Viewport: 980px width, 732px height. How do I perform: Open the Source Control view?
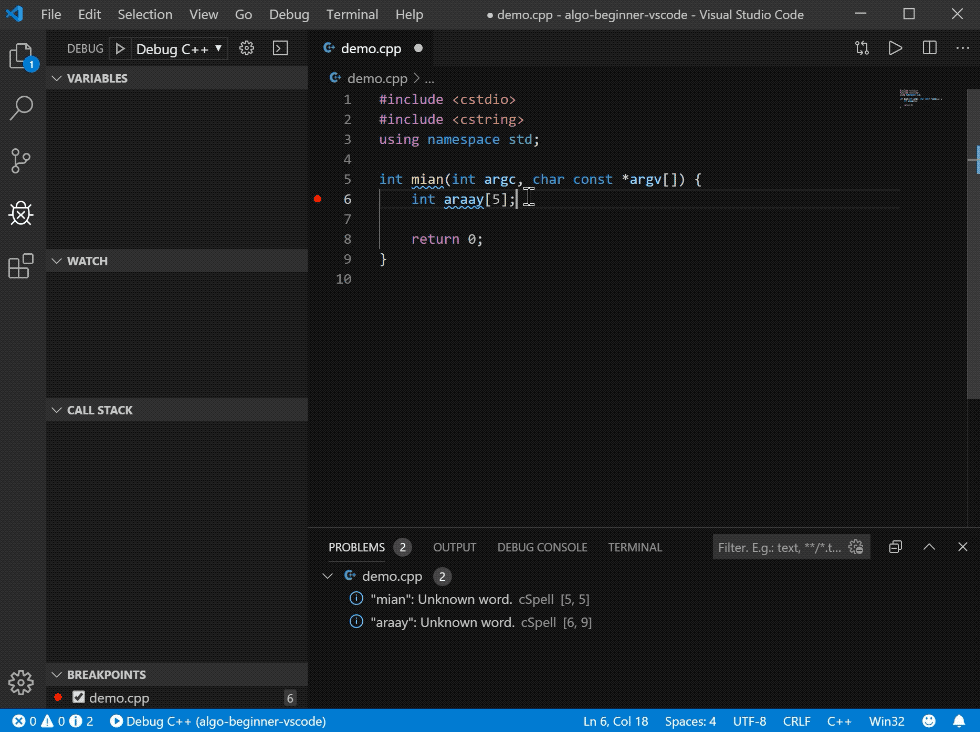tap(21, 160)
